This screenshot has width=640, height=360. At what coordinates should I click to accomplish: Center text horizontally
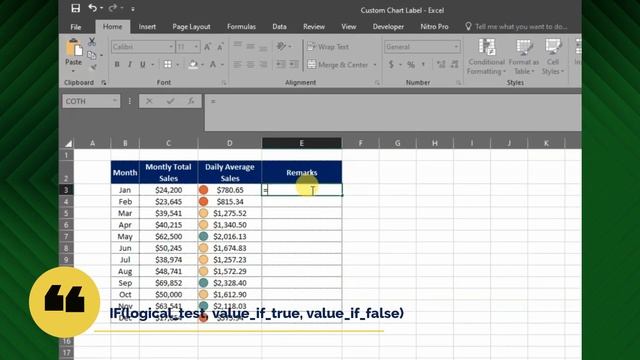[x=250, y=64]
